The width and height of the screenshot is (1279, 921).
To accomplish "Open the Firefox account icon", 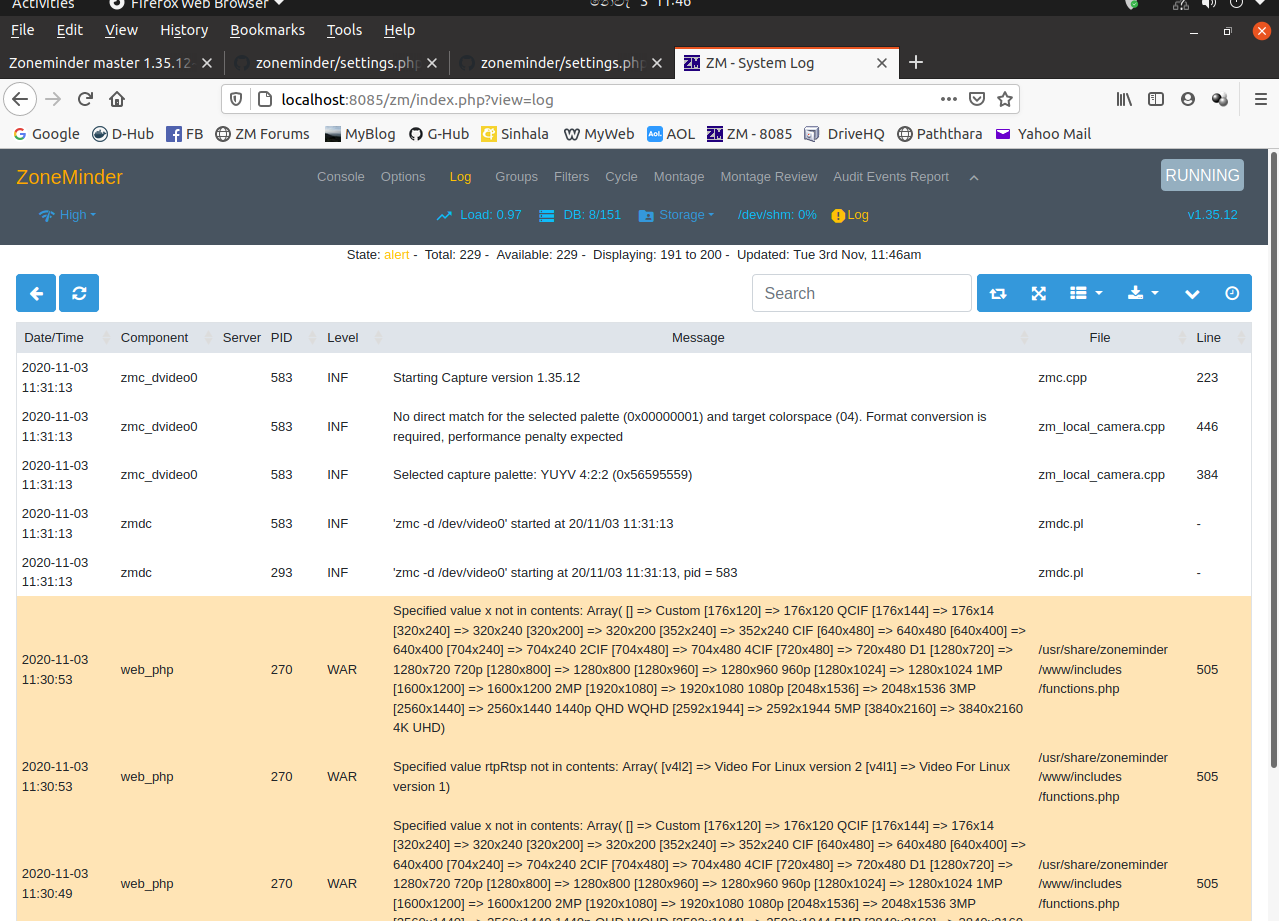I will [1188, 99].
